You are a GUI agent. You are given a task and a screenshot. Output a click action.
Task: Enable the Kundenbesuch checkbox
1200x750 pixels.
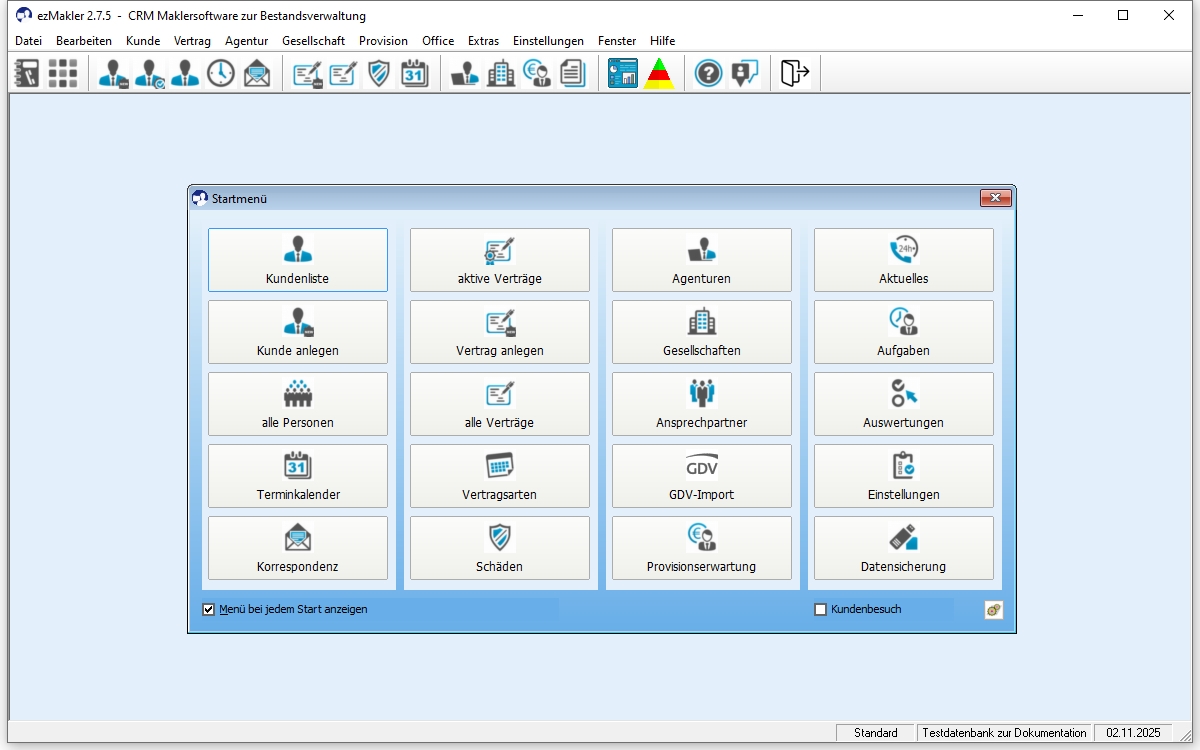821,610
